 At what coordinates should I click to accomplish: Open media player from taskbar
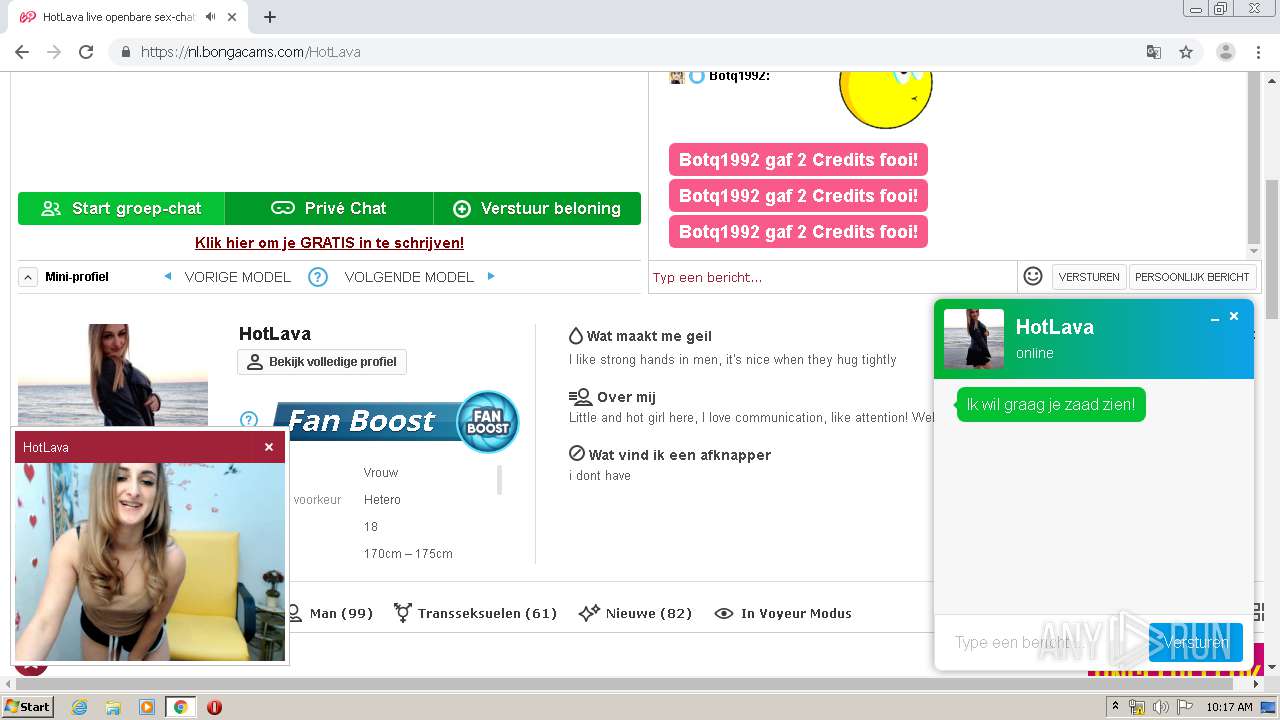[147, 707]
